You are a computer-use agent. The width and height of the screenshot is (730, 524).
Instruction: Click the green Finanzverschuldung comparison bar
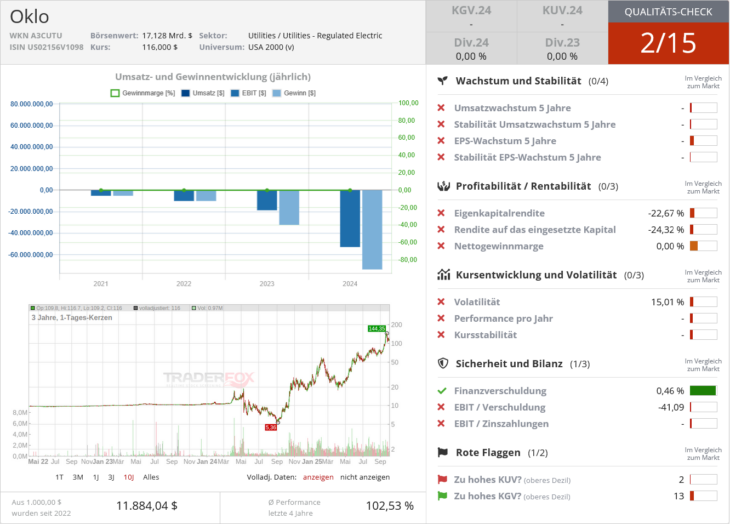(x=704, y=391)
